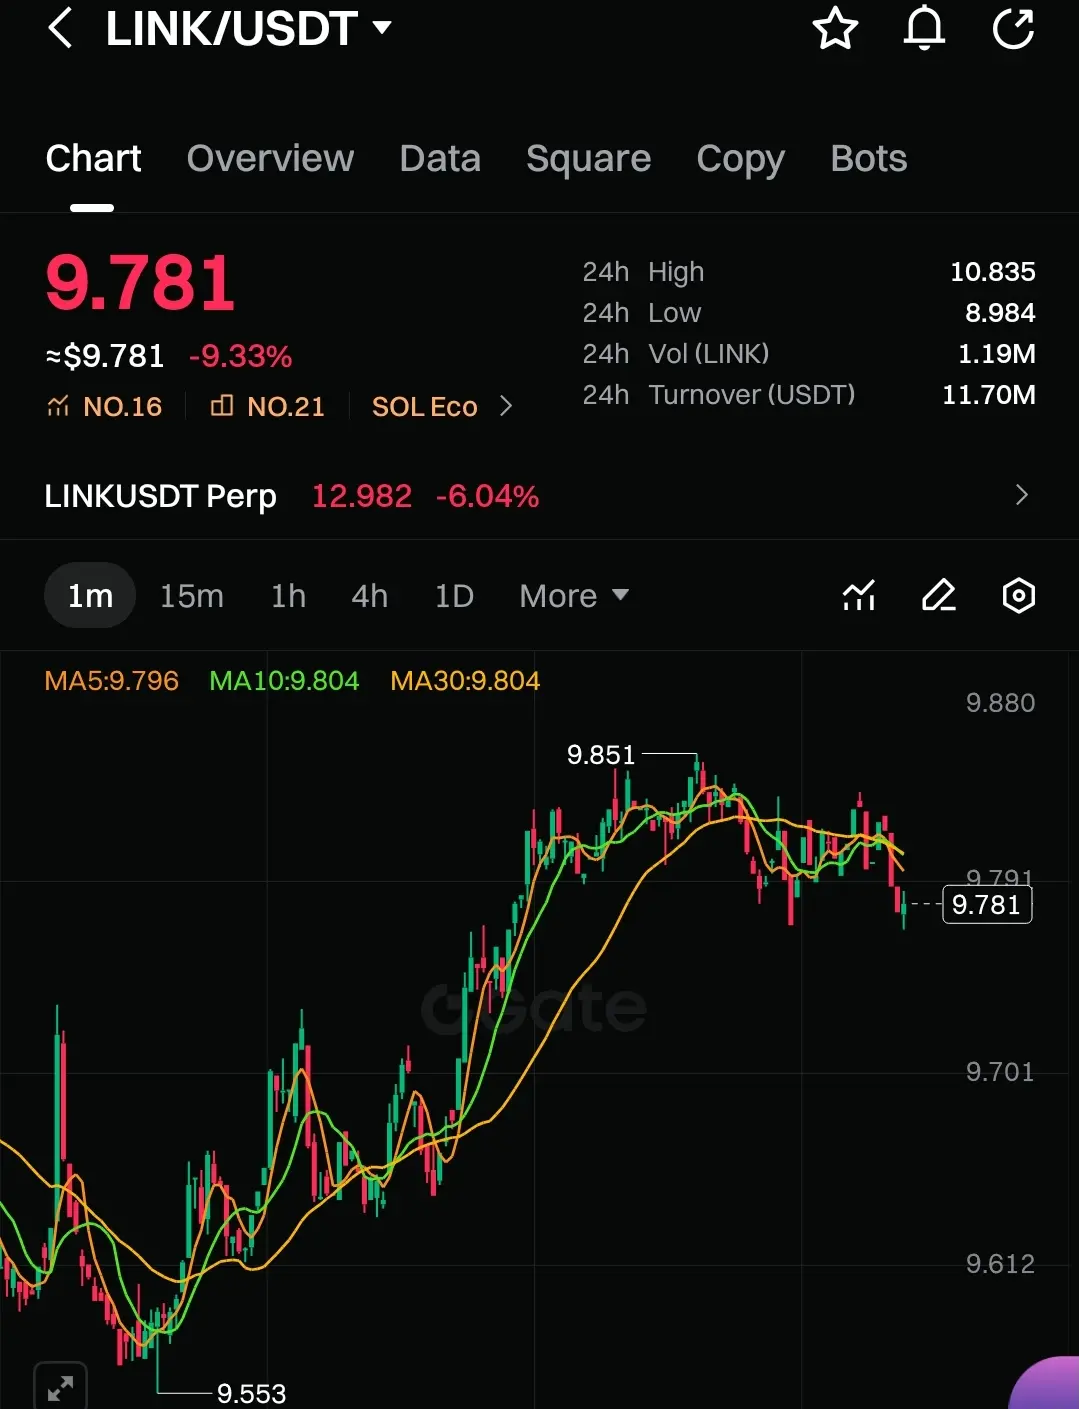
Task: Open the Square tab
Action: click(x=588, y=158)
